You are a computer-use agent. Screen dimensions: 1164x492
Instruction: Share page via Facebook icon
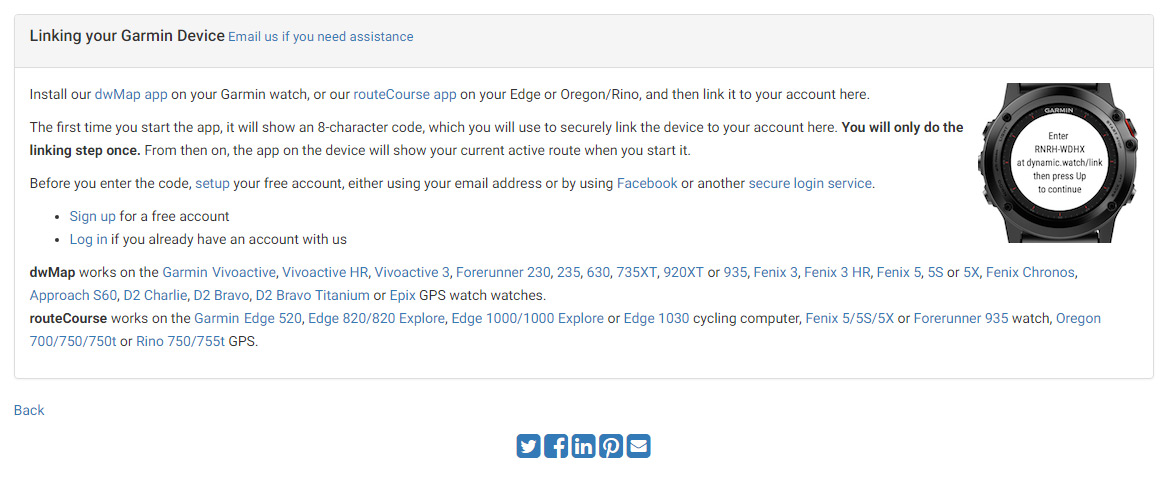coord(556,446)
